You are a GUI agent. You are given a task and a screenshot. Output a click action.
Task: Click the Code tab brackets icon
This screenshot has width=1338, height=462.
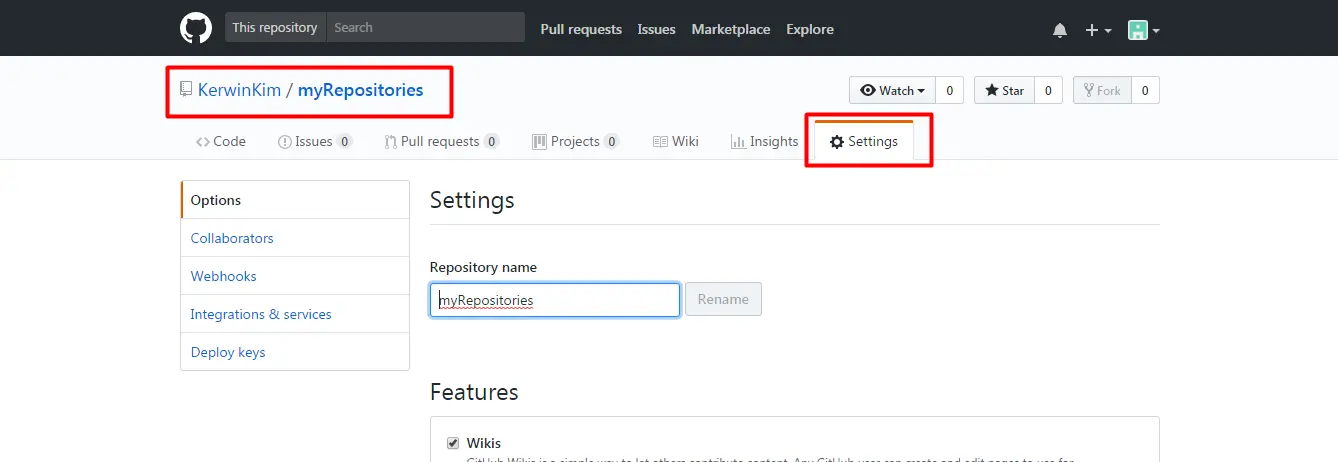click(x=203, y=142)
